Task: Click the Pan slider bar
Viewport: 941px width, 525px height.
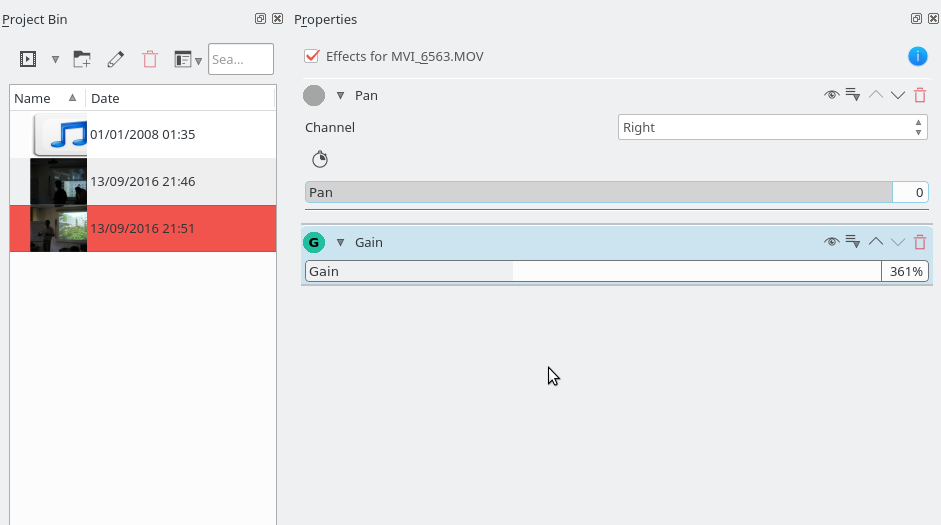Action: 599,192
